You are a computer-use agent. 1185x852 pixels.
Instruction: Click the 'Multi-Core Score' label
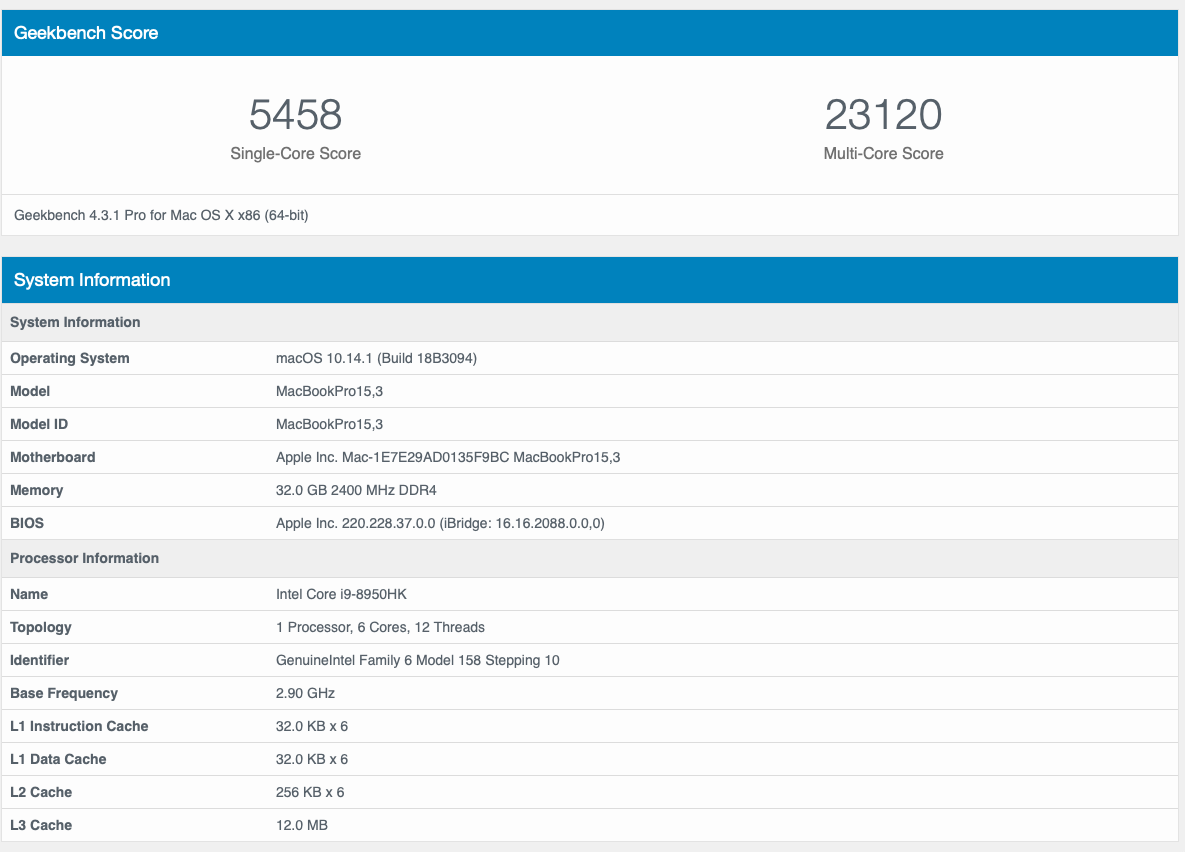click(x=883, y=153)
